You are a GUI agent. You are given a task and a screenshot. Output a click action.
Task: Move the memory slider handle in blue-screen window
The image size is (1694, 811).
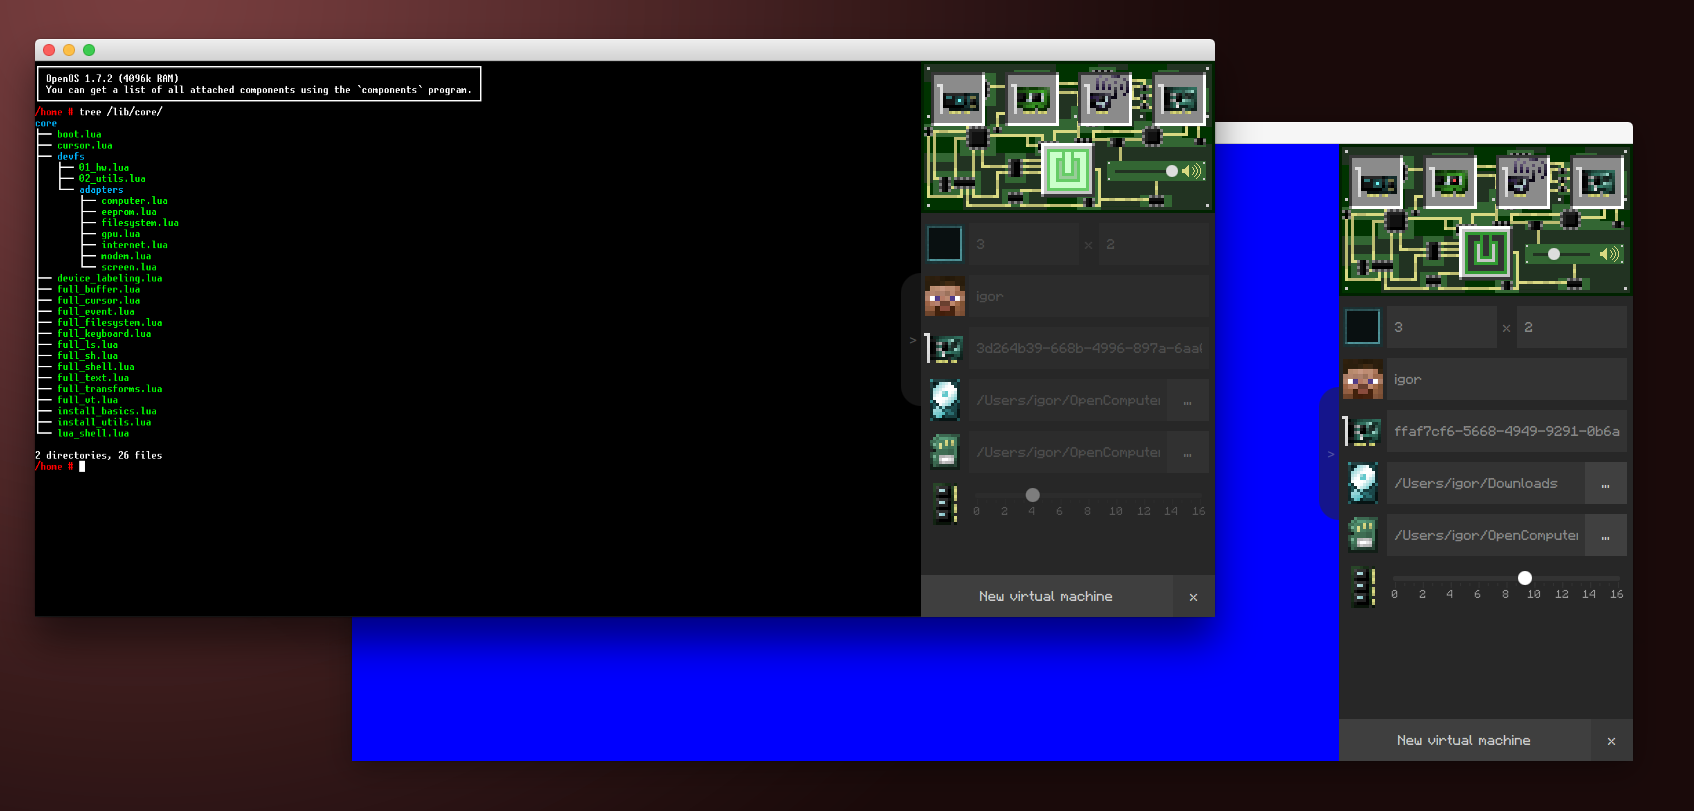pos(1525,578)
